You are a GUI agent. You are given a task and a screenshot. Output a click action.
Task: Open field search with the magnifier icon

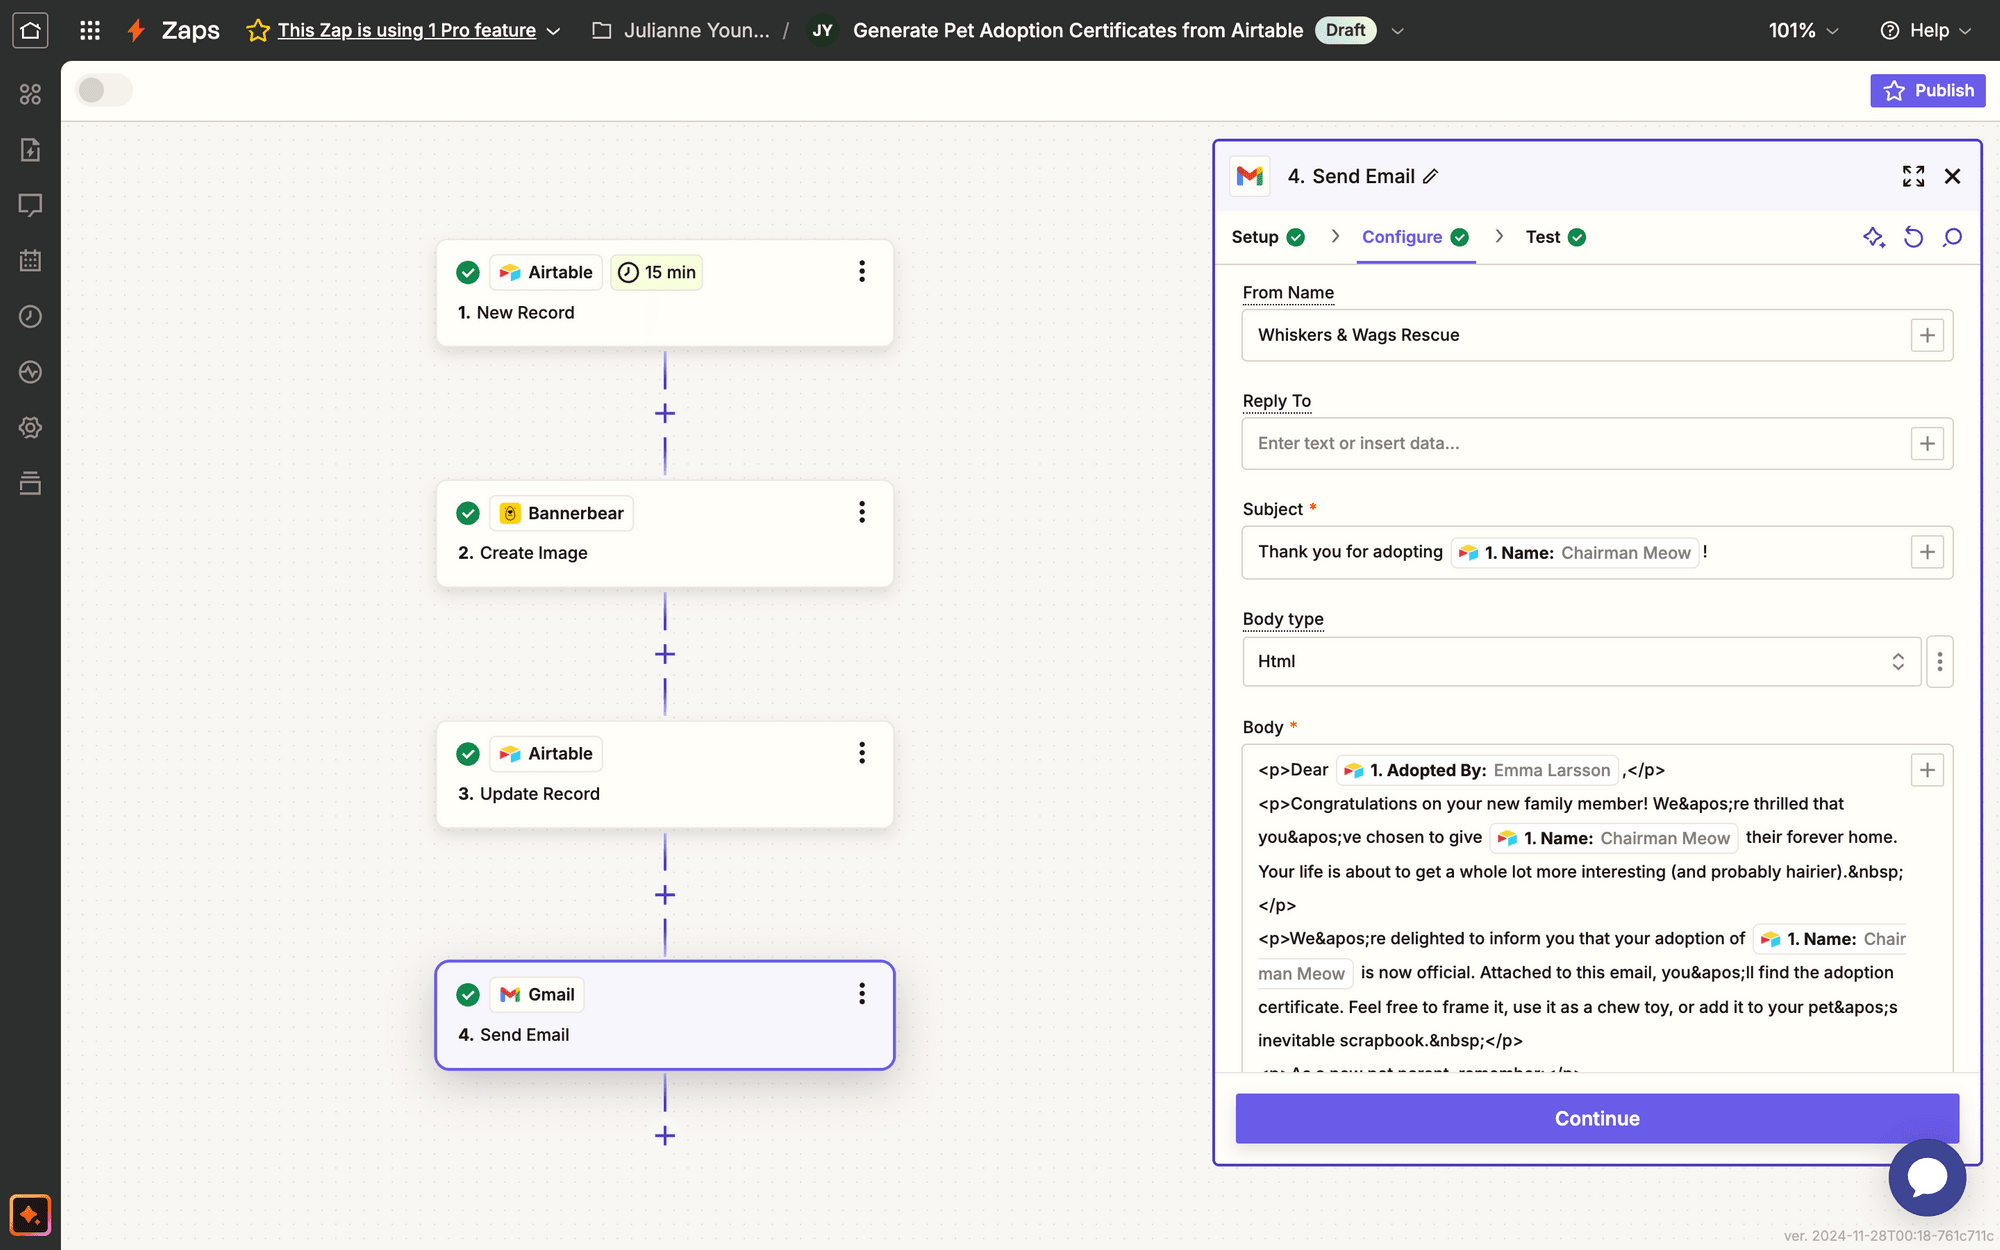1952,237
